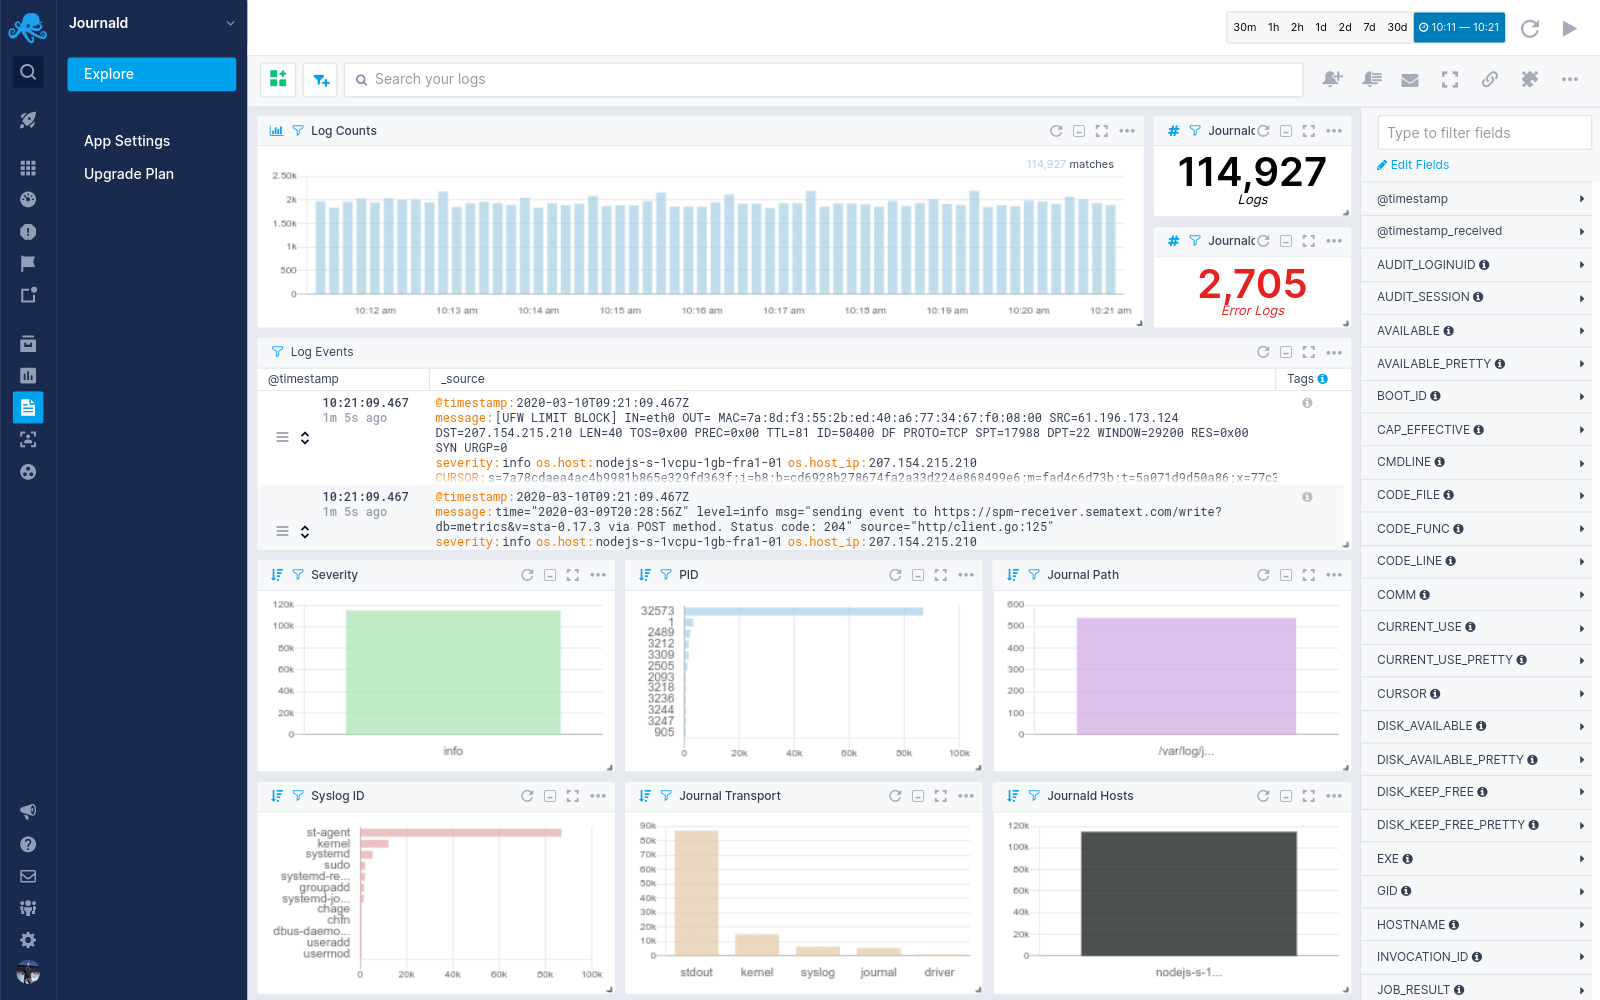This screenshot has width=1600, height=1000.
Task: Open the filter icon on the Severity chart
Action: click(297, 574)
